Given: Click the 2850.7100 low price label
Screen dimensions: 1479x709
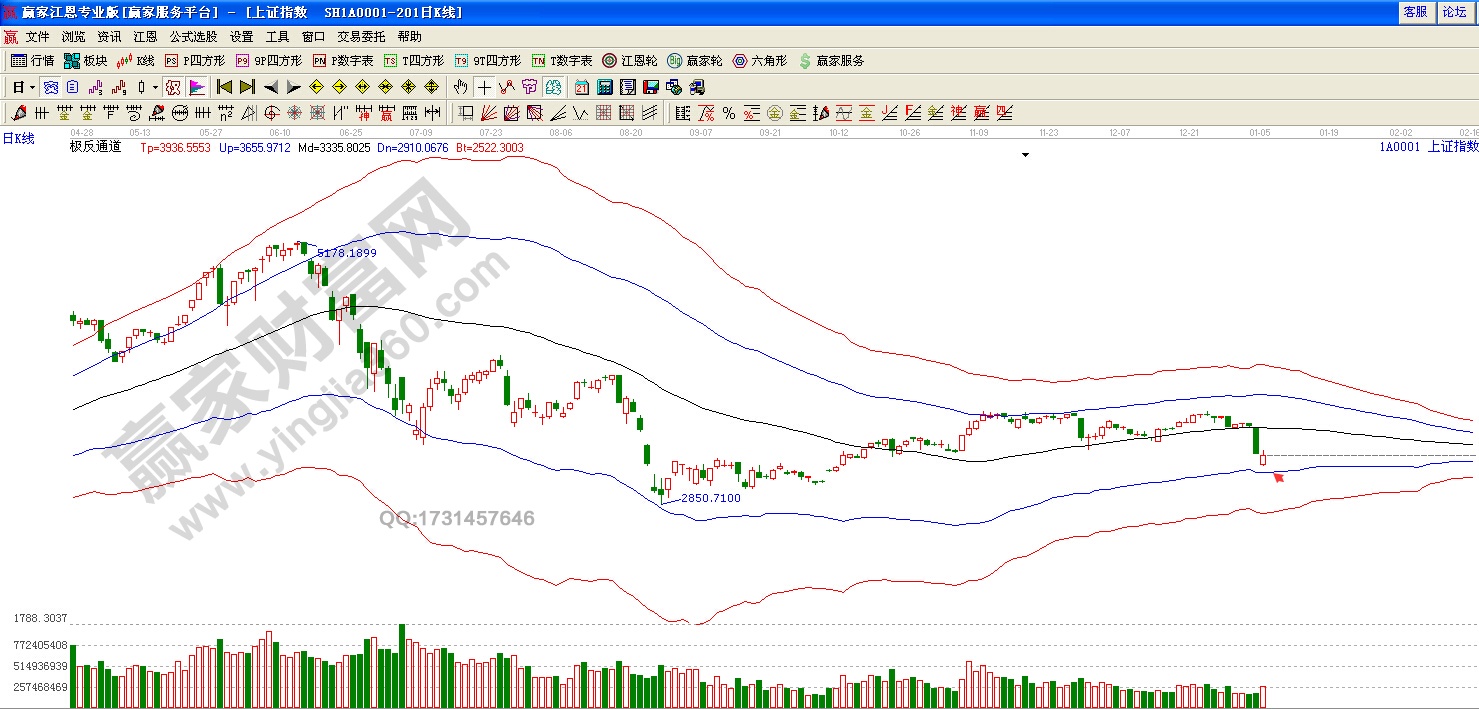Looking at the screenshot, I should [x=710, y=498].
